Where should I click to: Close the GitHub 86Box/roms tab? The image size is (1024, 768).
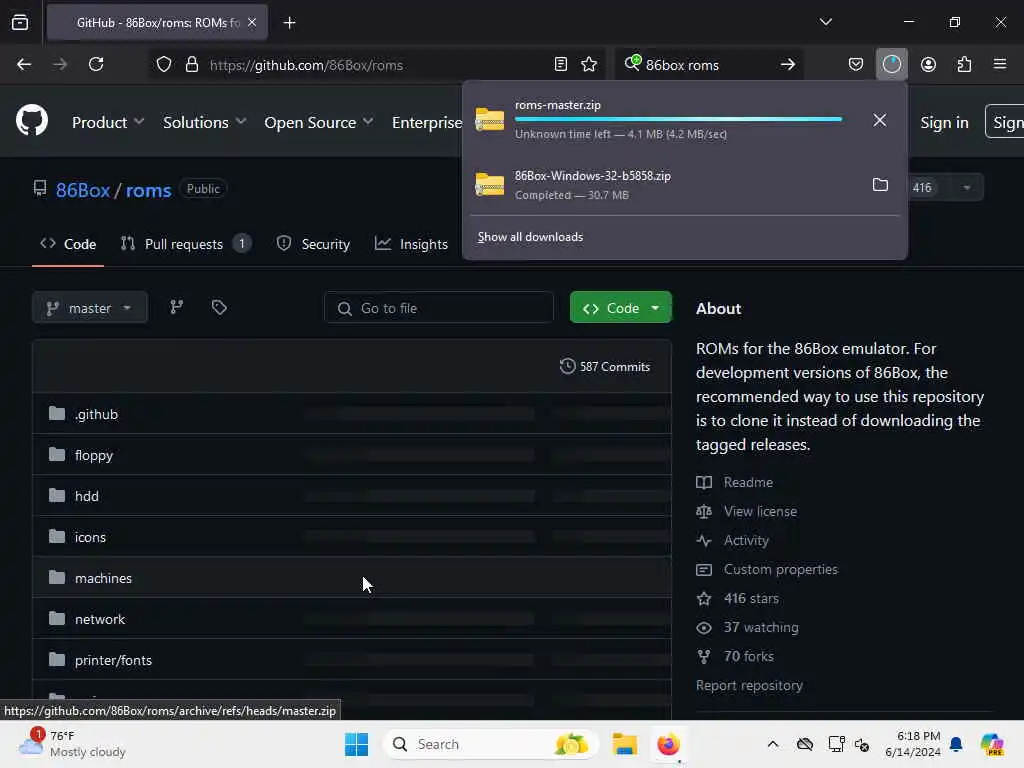pyautogui.click(x=252, y=23)
